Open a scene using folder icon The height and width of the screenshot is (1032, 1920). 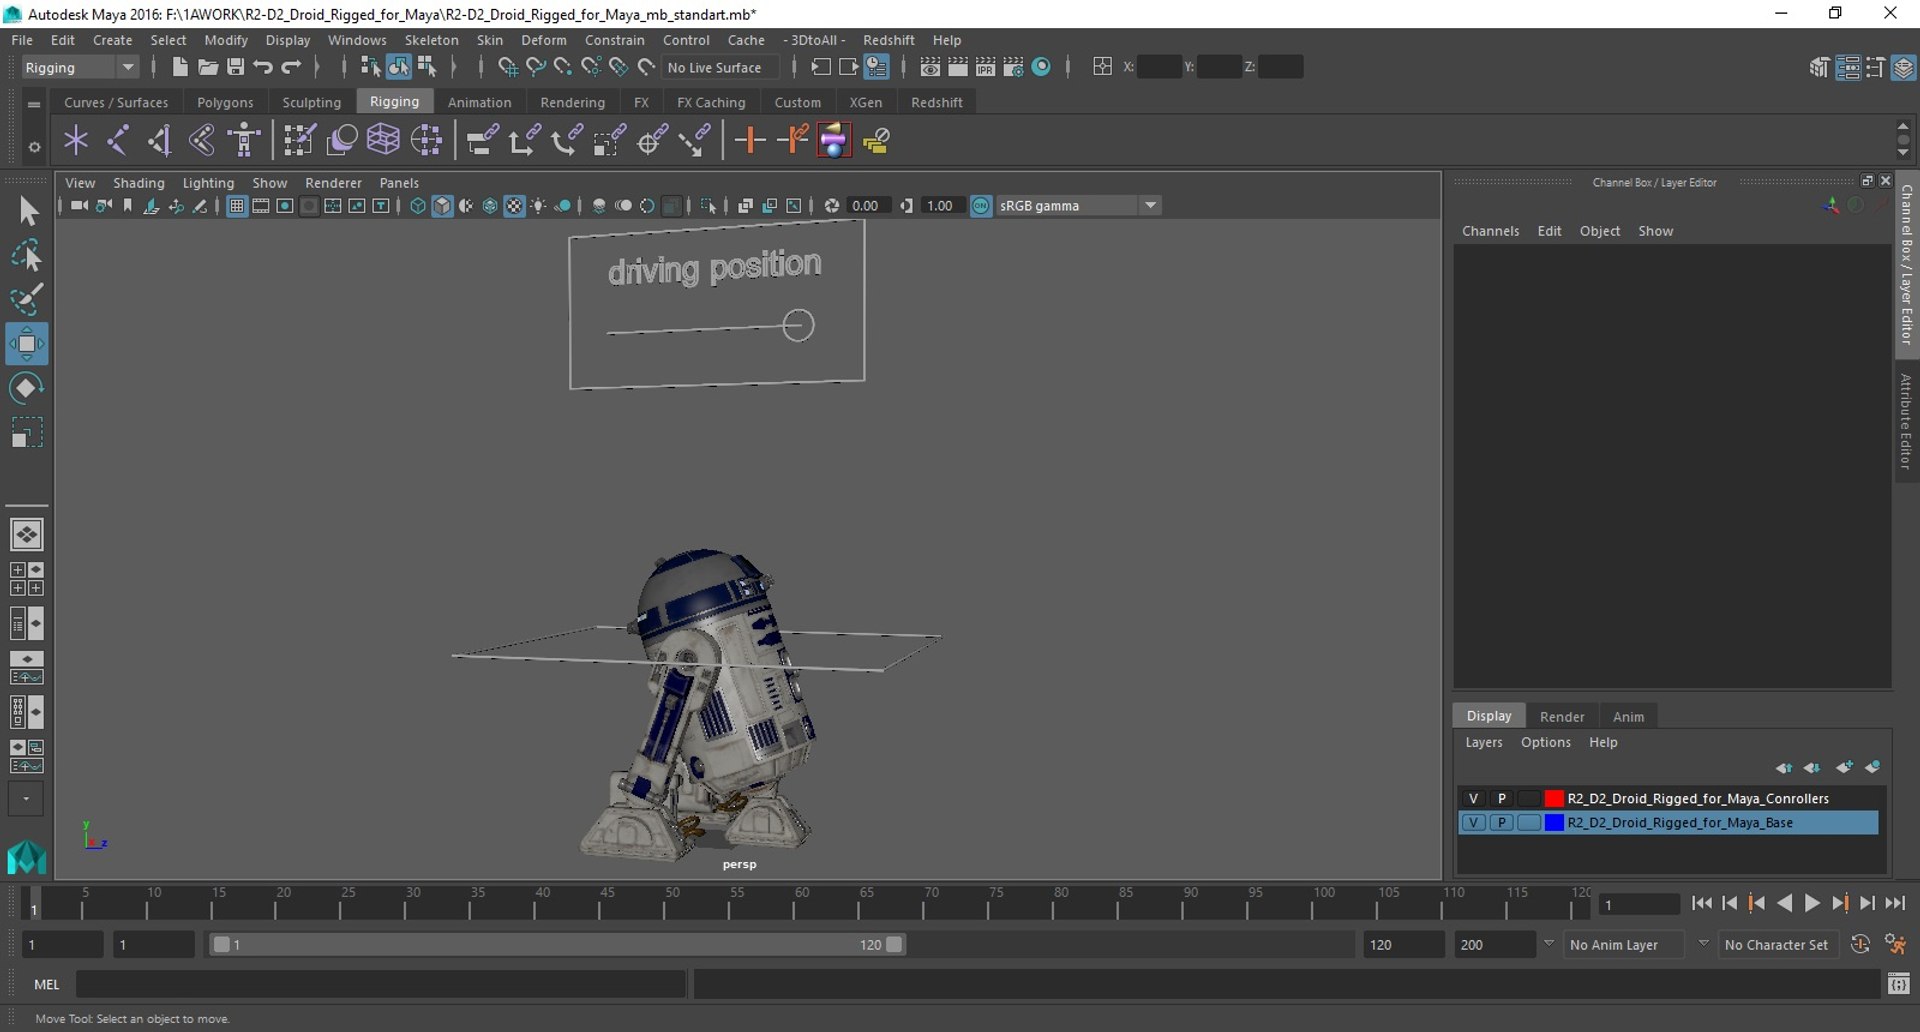pos(208,67)
